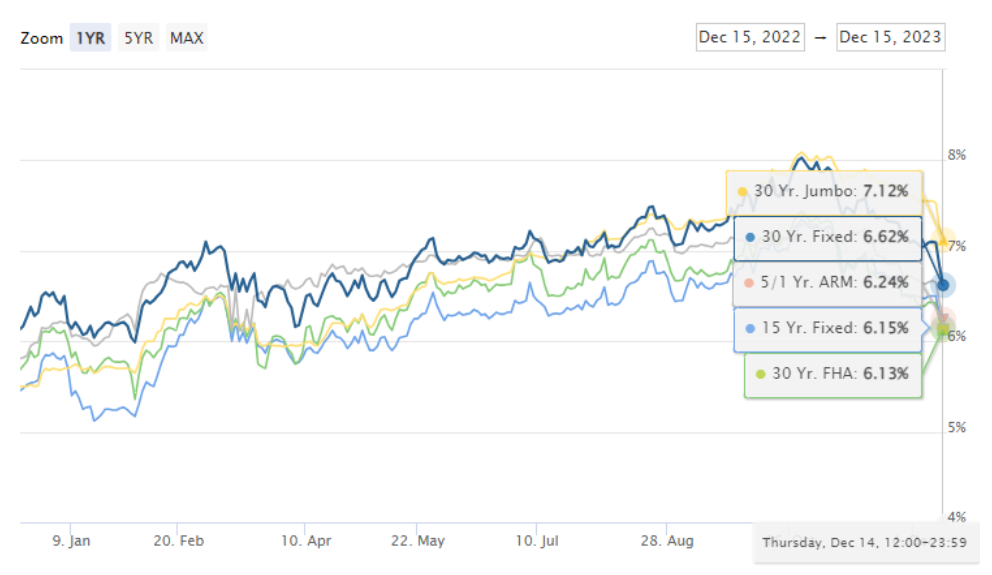Image resolution: width=992 pixels, height=575 pixels.
Task: Click the Thursday, Dec 14 date tooltip
Action: [864, 543]
